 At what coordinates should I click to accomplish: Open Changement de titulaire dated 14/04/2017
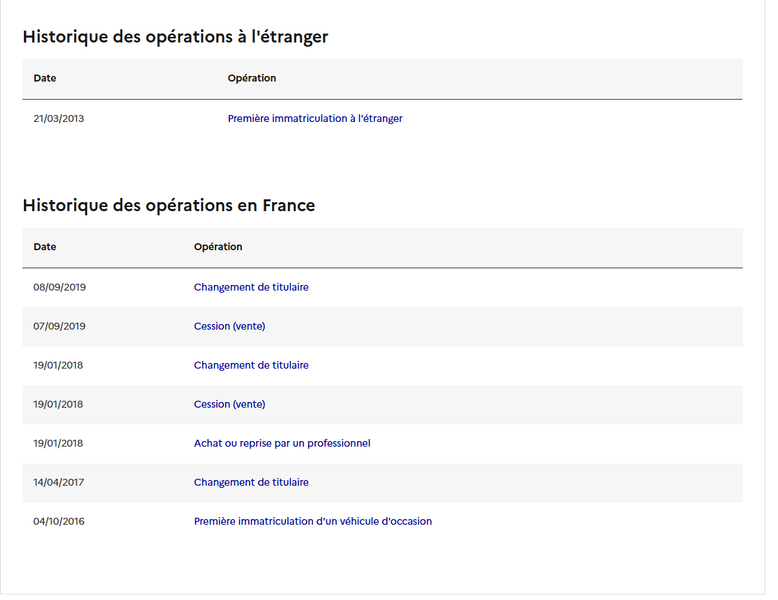(x=251, y=482)
